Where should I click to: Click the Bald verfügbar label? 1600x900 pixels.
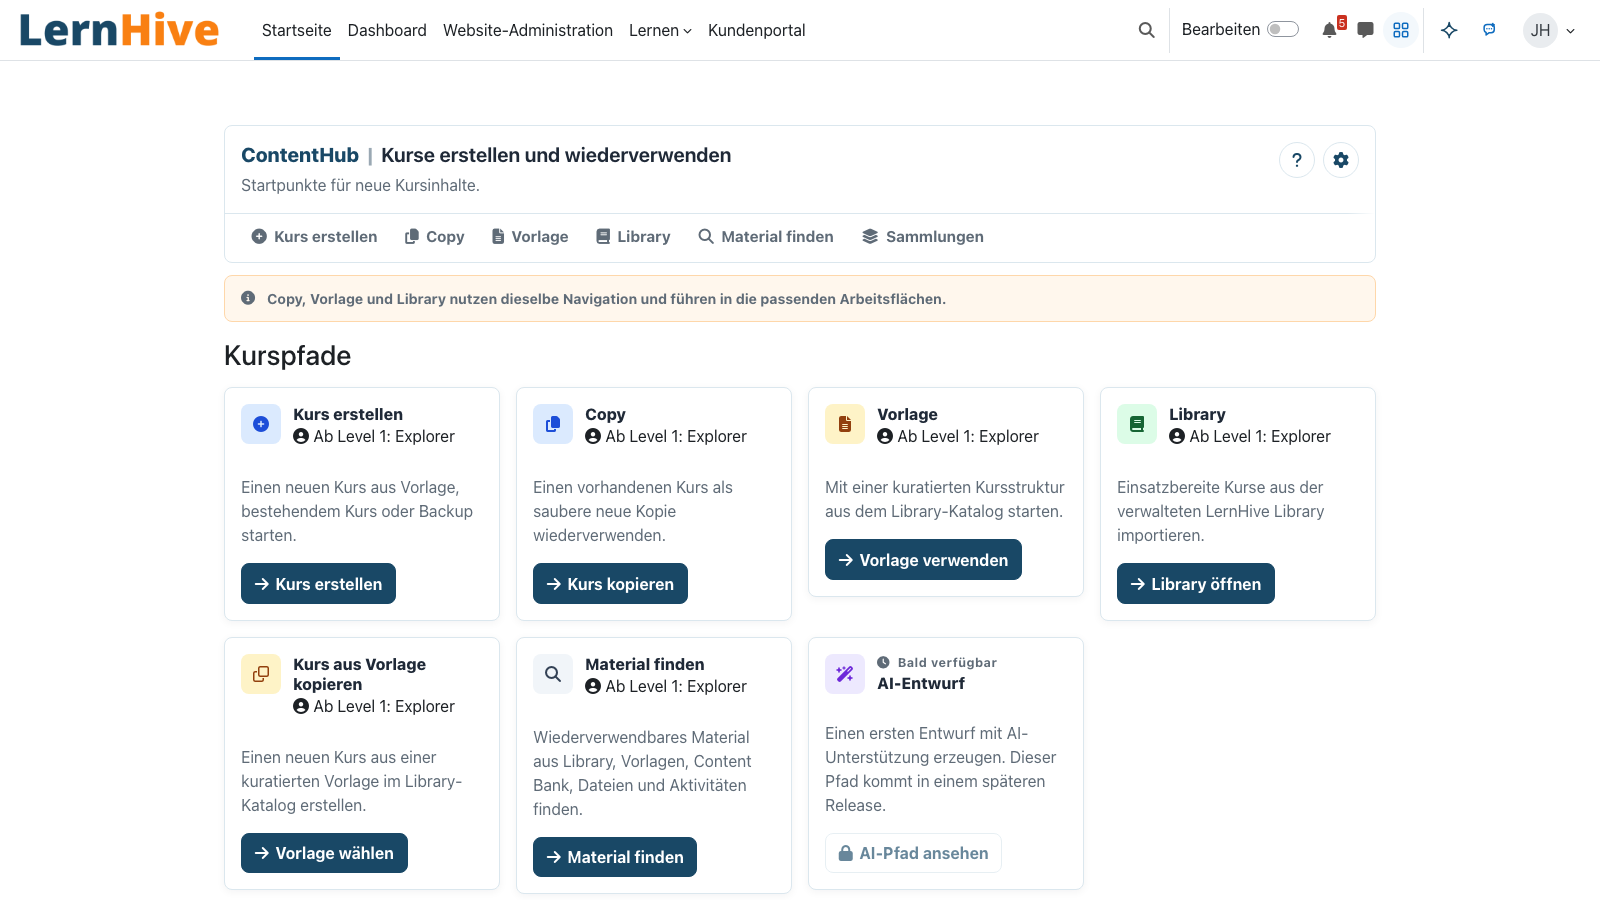pos(937,662)
